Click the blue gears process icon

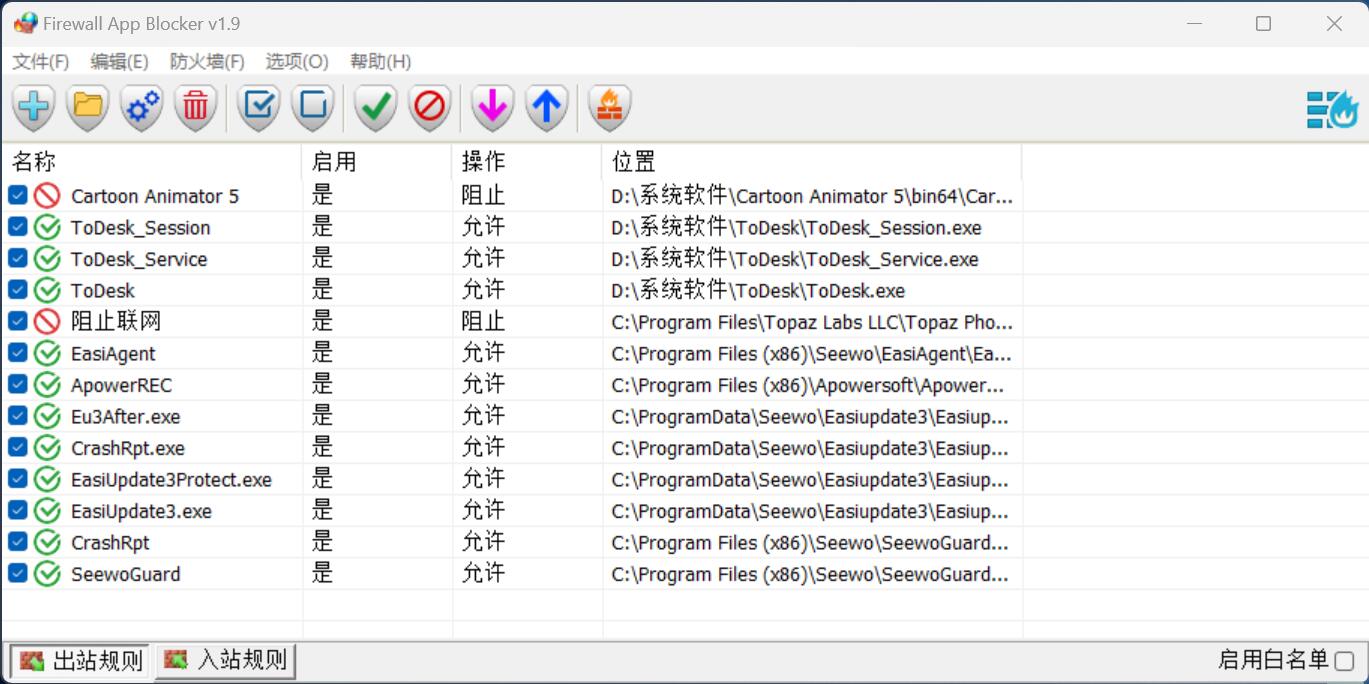coord(142,106)
